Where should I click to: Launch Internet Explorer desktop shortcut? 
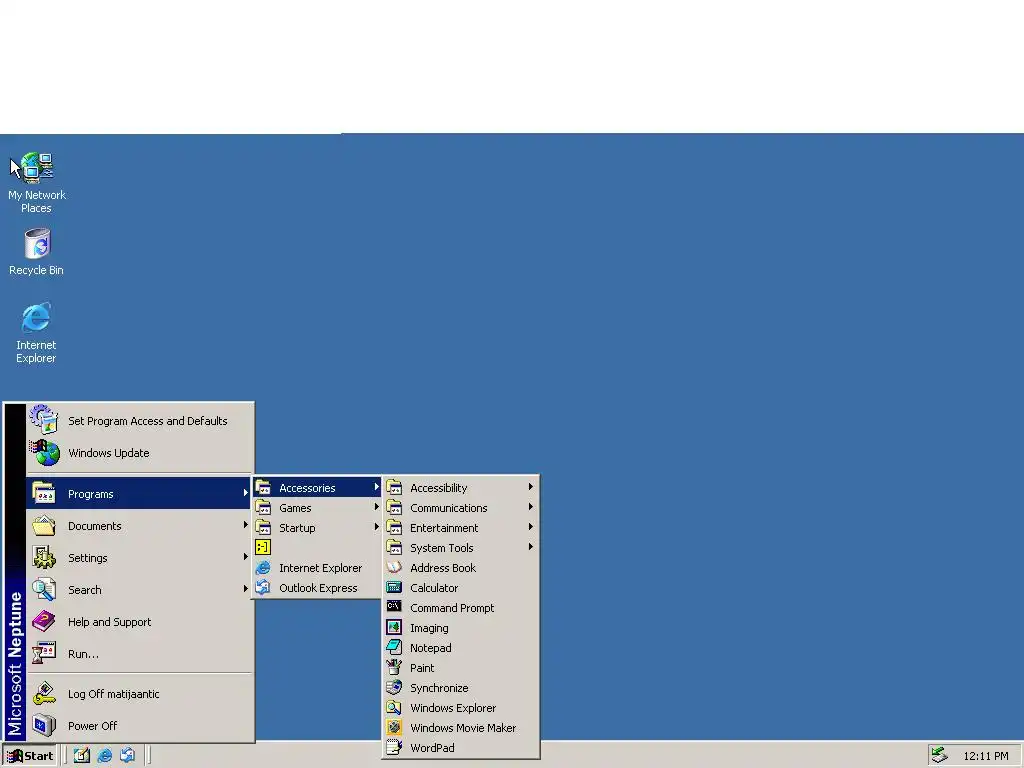(x=36, y=333)
